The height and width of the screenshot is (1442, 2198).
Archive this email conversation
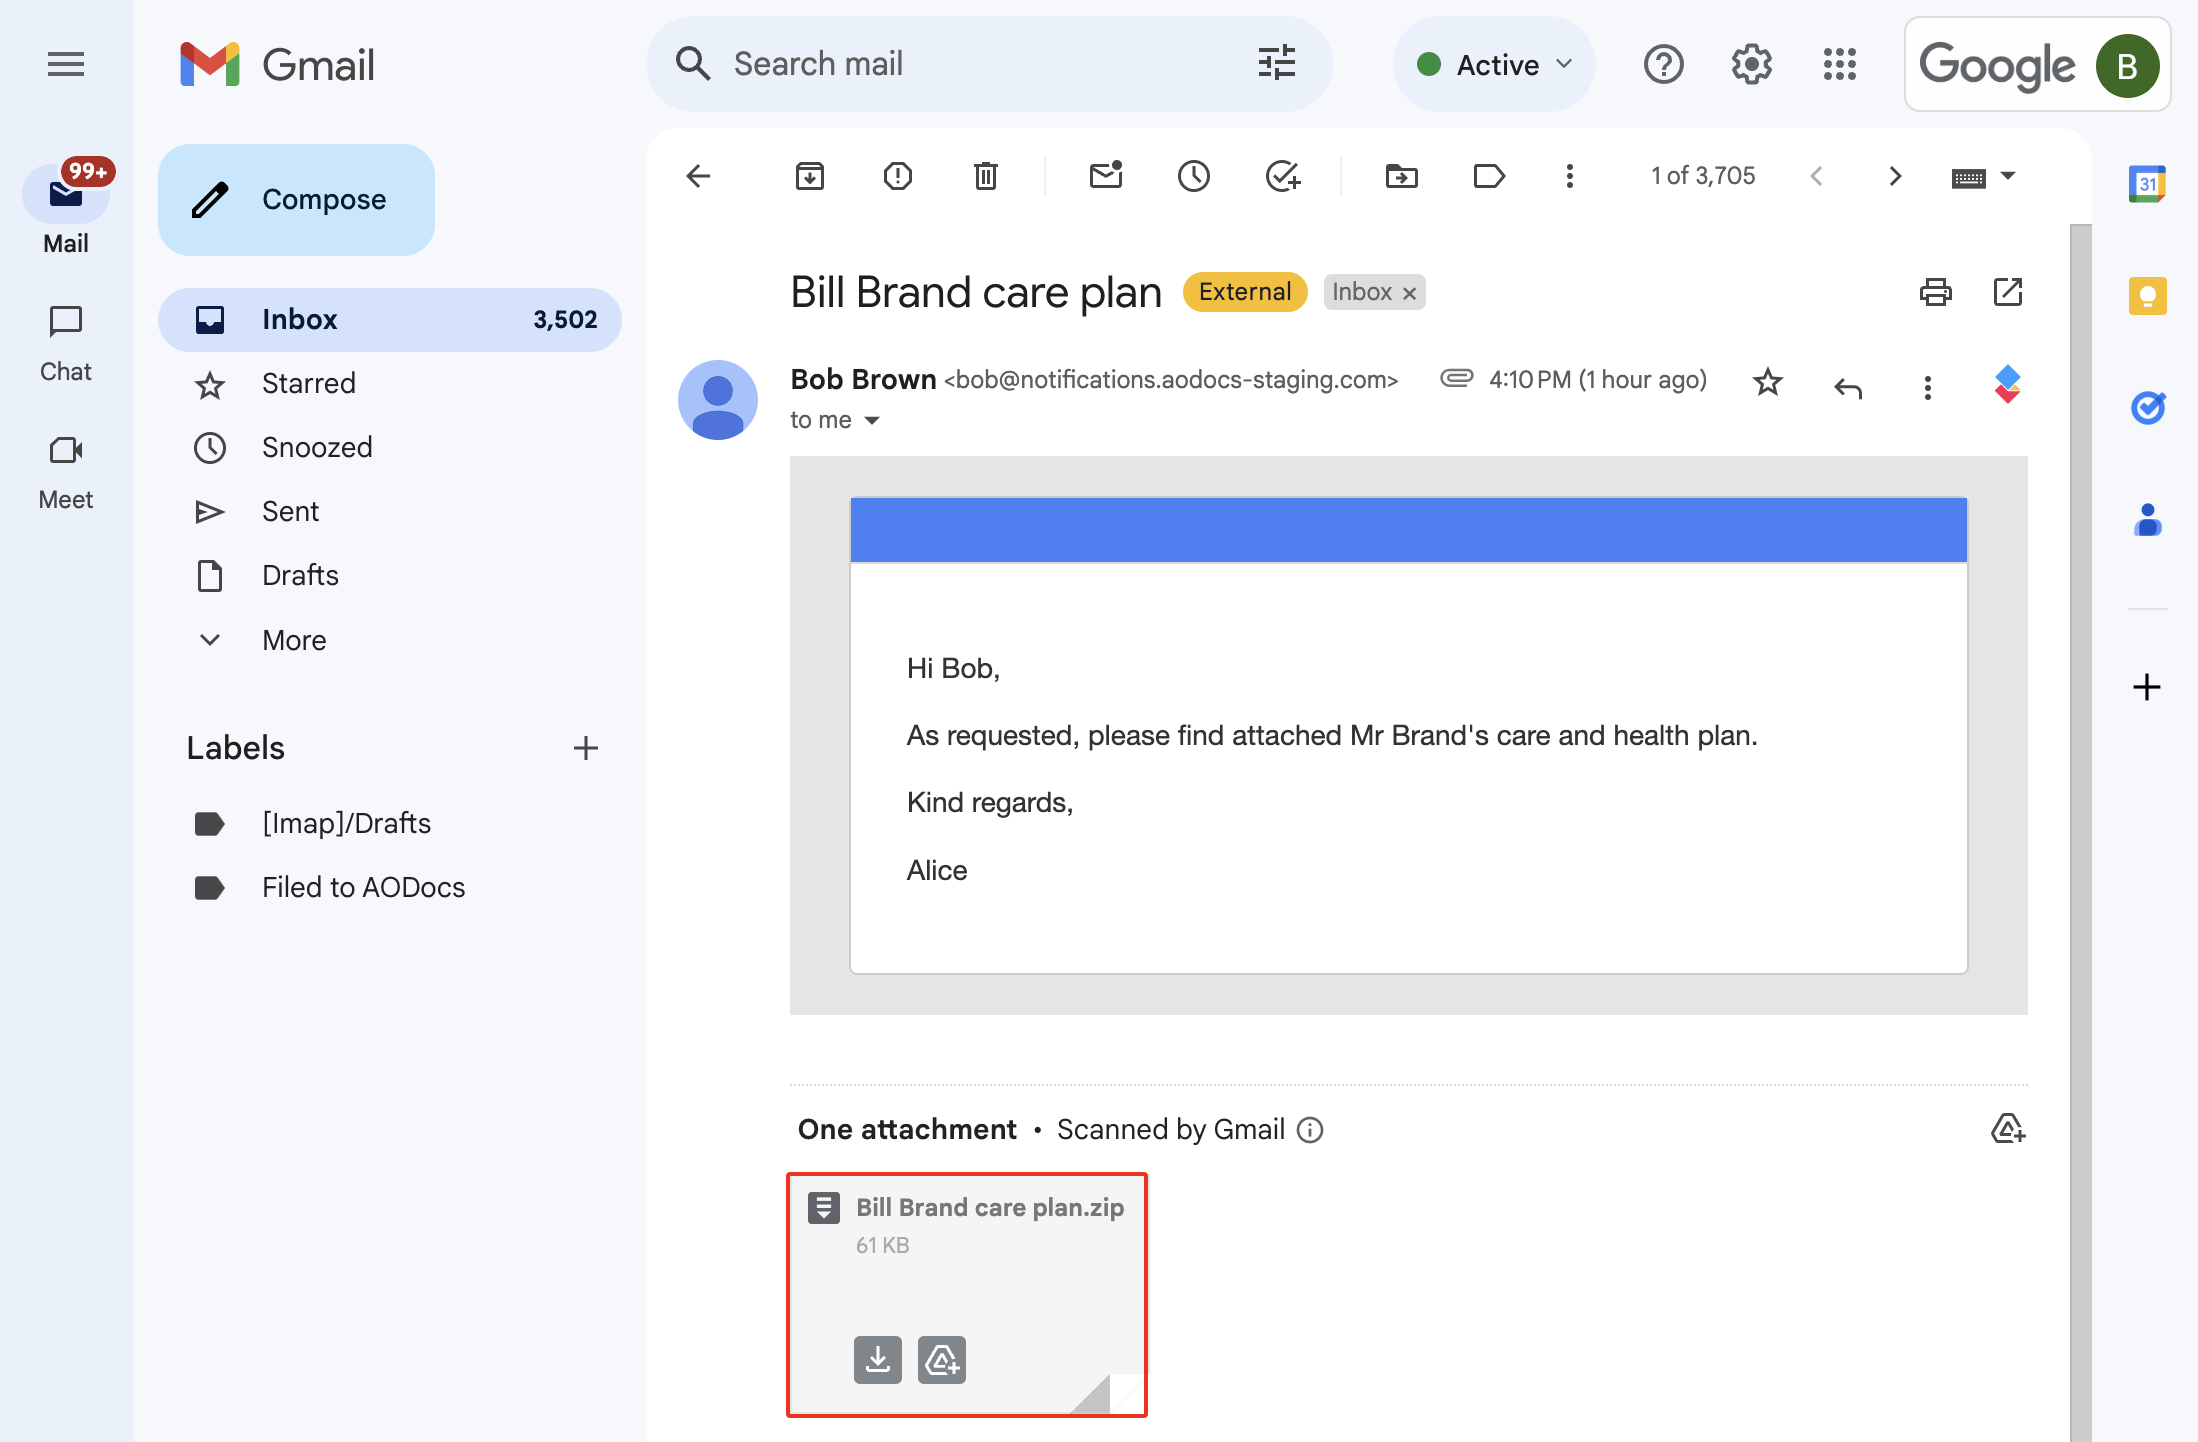click(x=810, y=176)
